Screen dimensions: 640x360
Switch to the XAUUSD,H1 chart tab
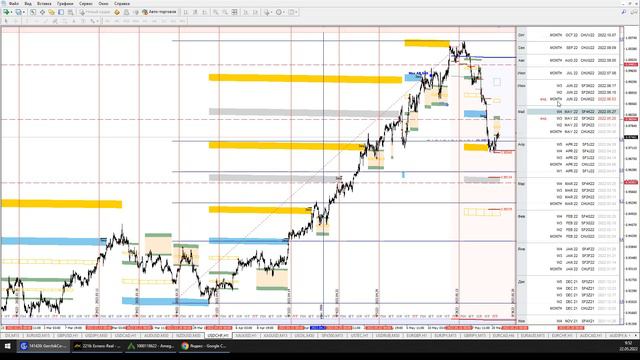pyautogui.click(x=246, y=336)
